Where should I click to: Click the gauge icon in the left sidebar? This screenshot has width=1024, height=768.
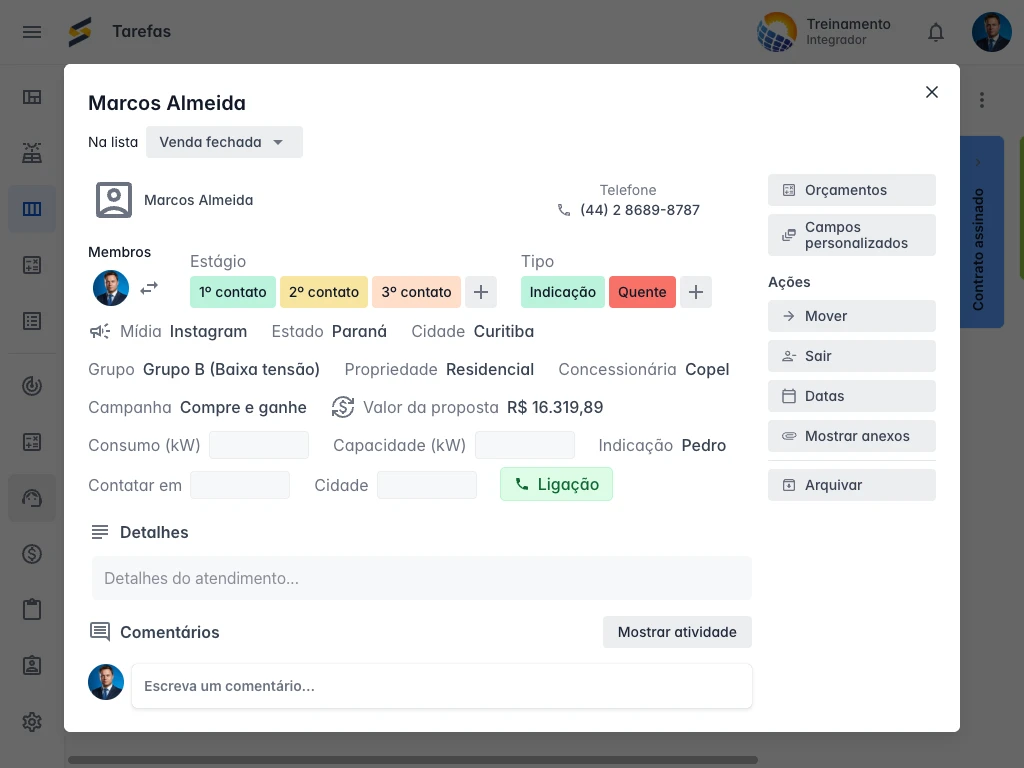pos(32,386)
